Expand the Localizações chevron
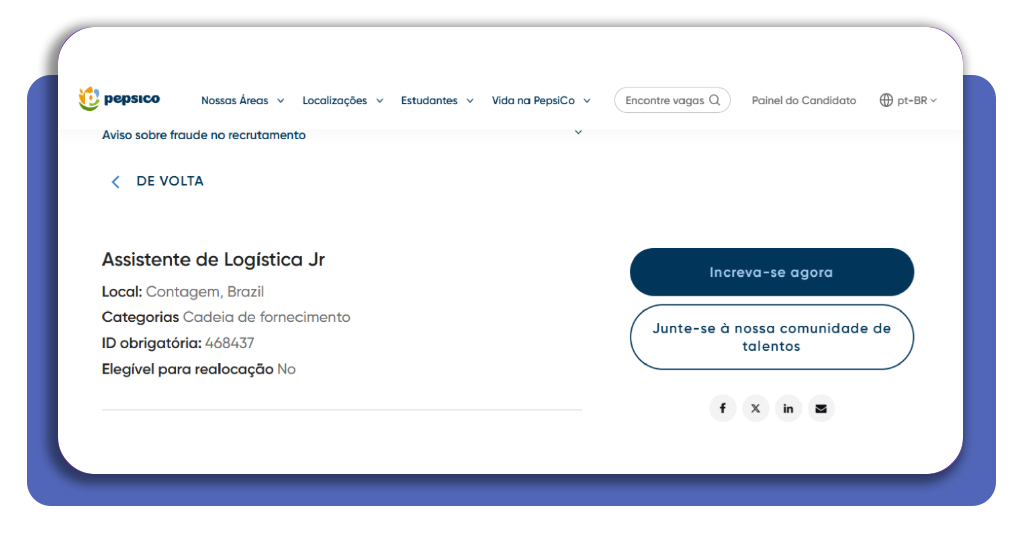 [379, 101]
